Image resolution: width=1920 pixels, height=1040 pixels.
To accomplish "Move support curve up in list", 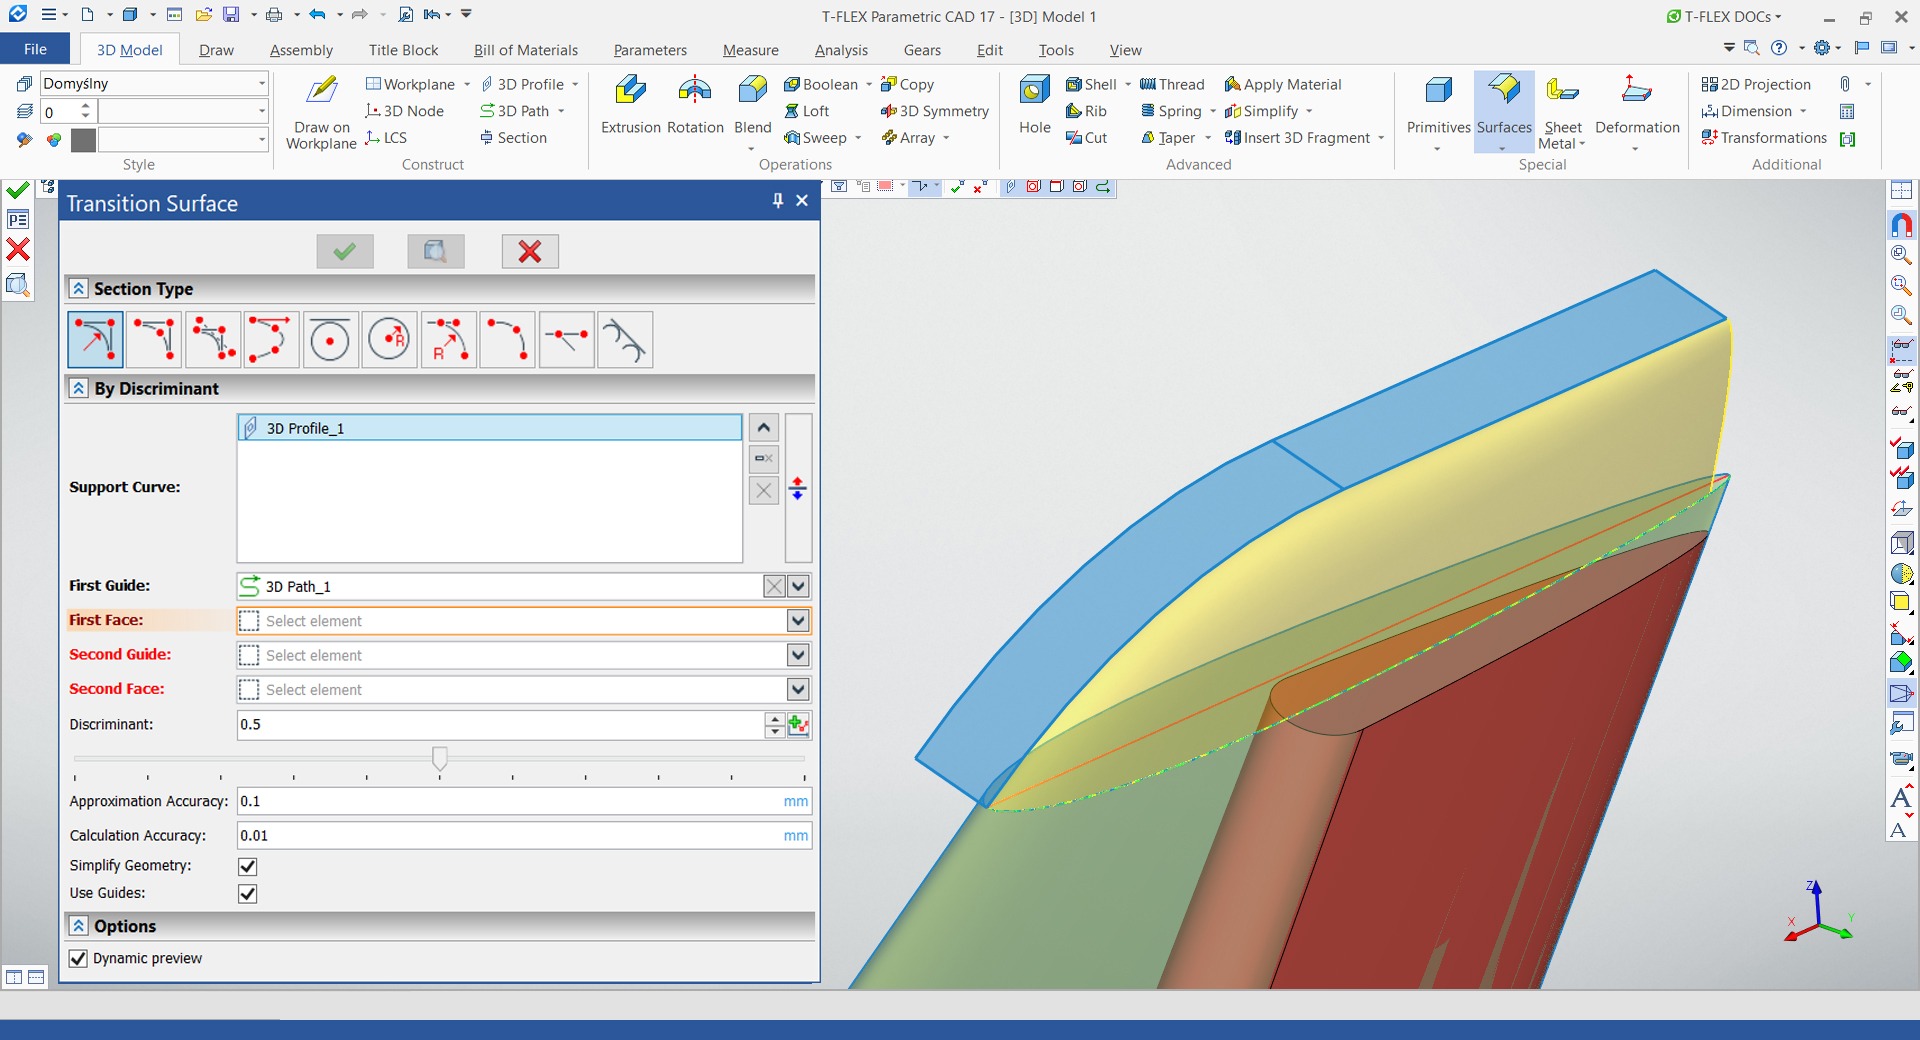I will point(764,428).
